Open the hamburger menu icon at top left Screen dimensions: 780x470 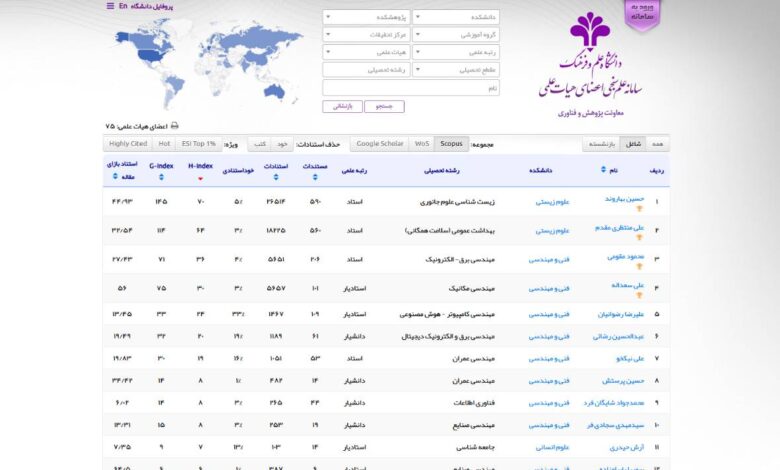click(x=110, y=6)
